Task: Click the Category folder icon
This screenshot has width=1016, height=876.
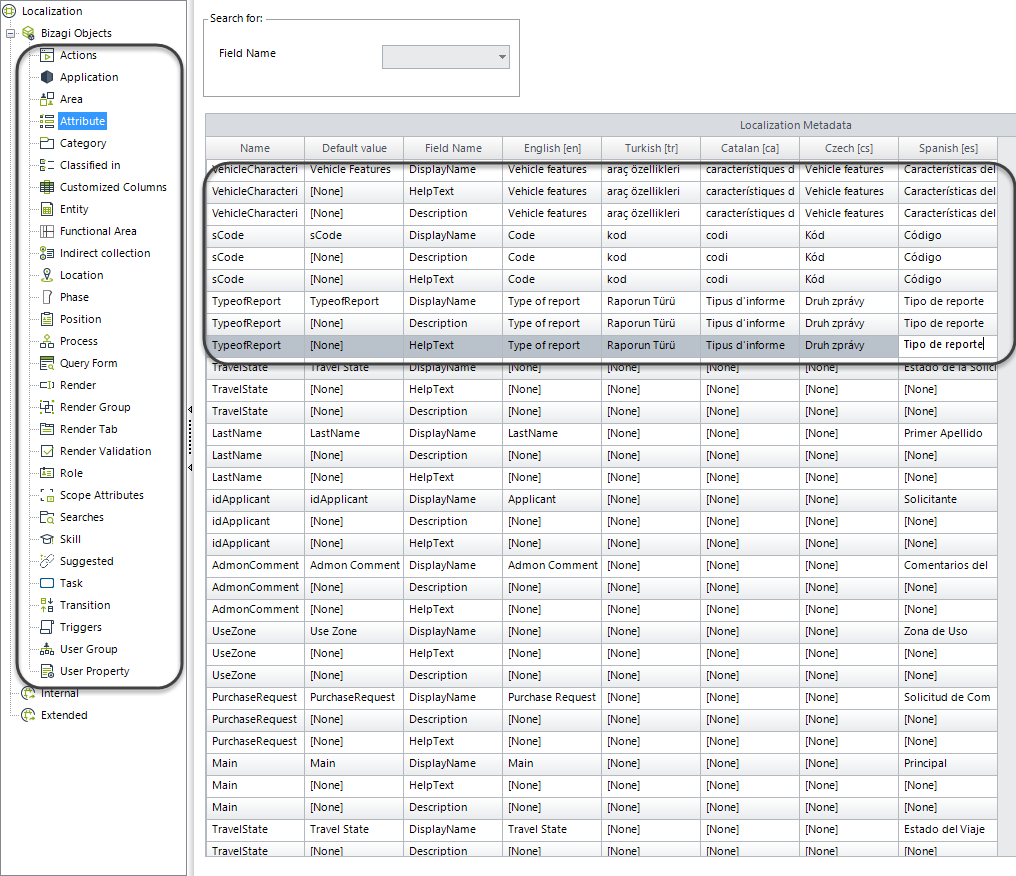Action: (x=47, y=143)
